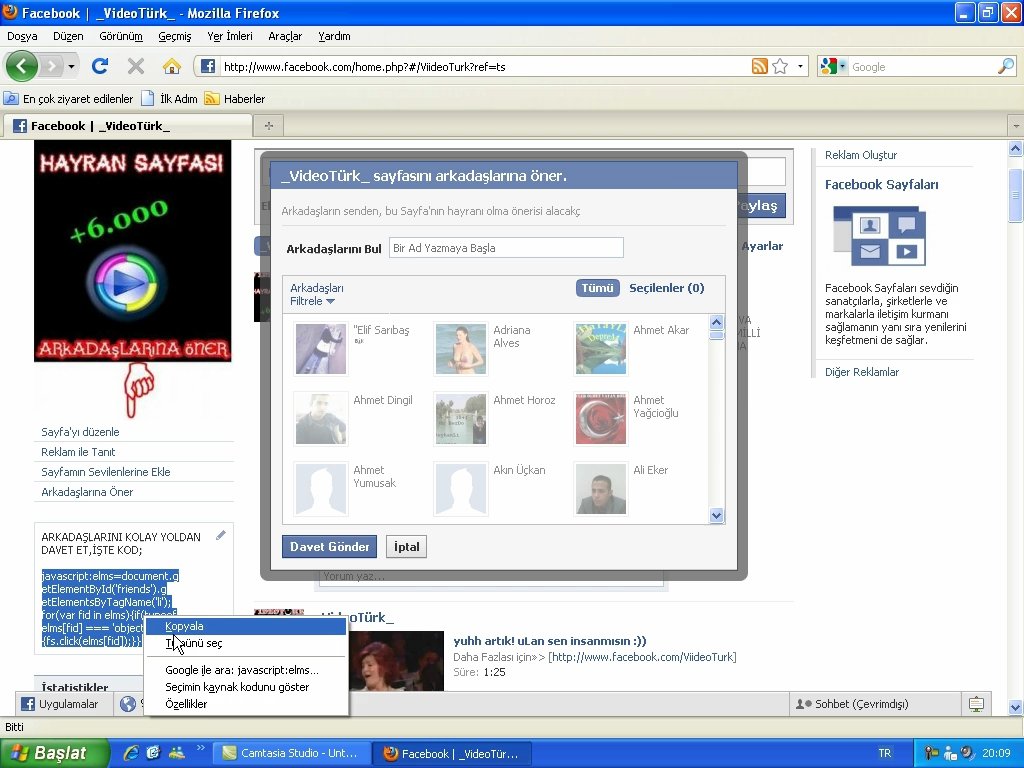1024x768 pixels.
Task: Click the Reklam Oluştur link
Action: point(861,155)
